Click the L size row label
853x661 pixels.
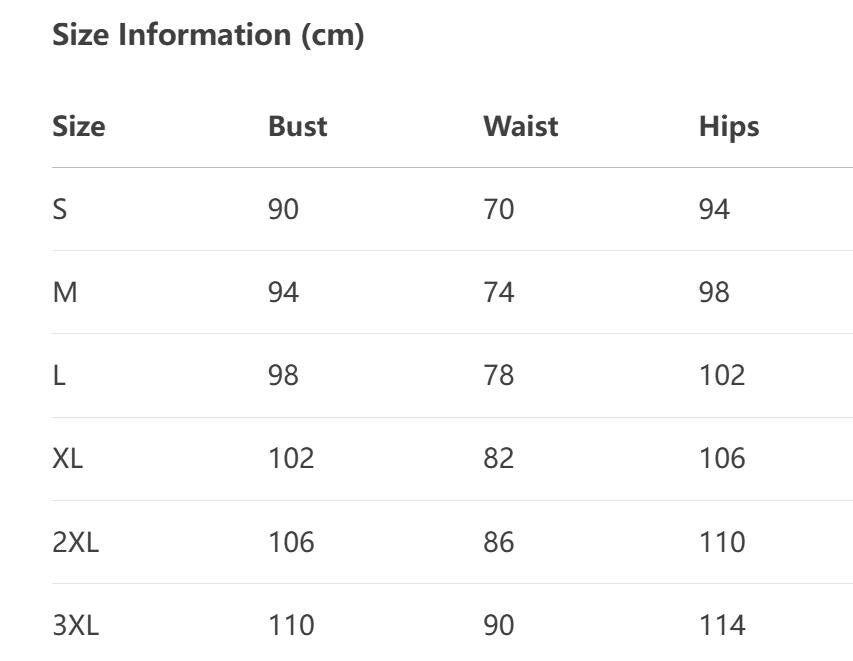[x=59, y=375]
